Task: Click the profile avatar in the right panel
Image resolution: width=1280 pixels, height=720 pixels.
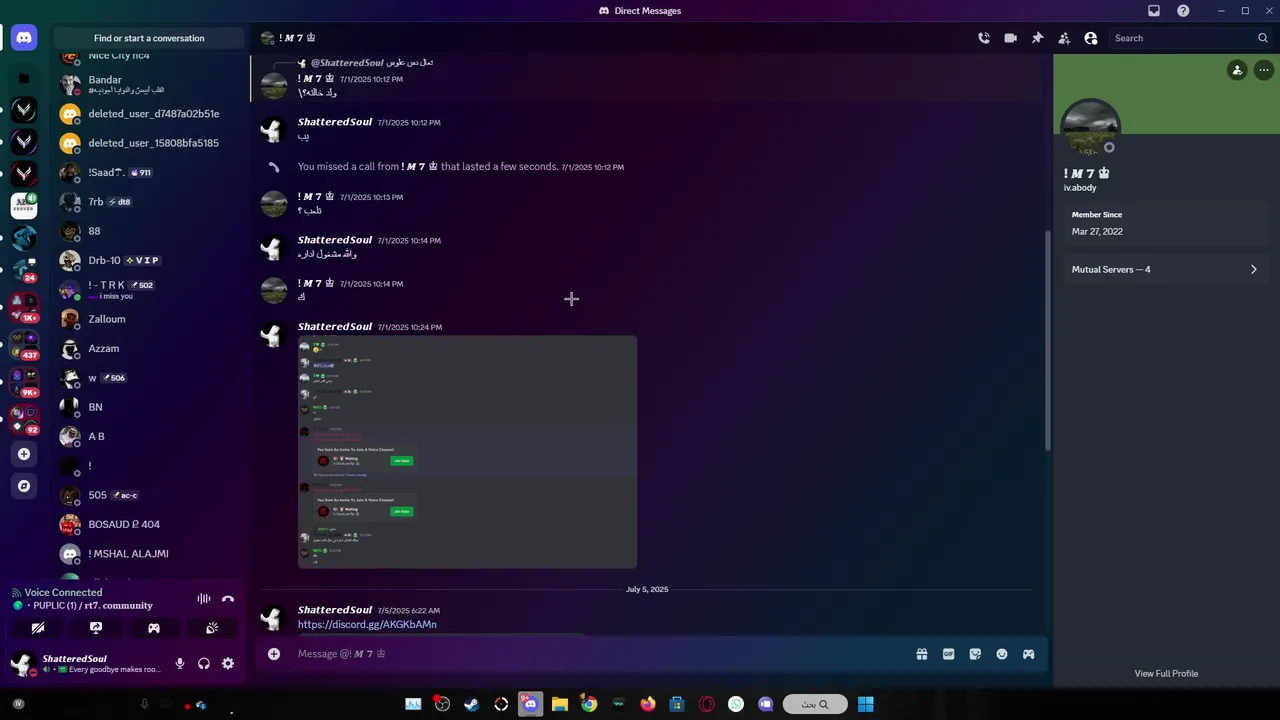Action: pyautogui.click(x=1090, y=128)
